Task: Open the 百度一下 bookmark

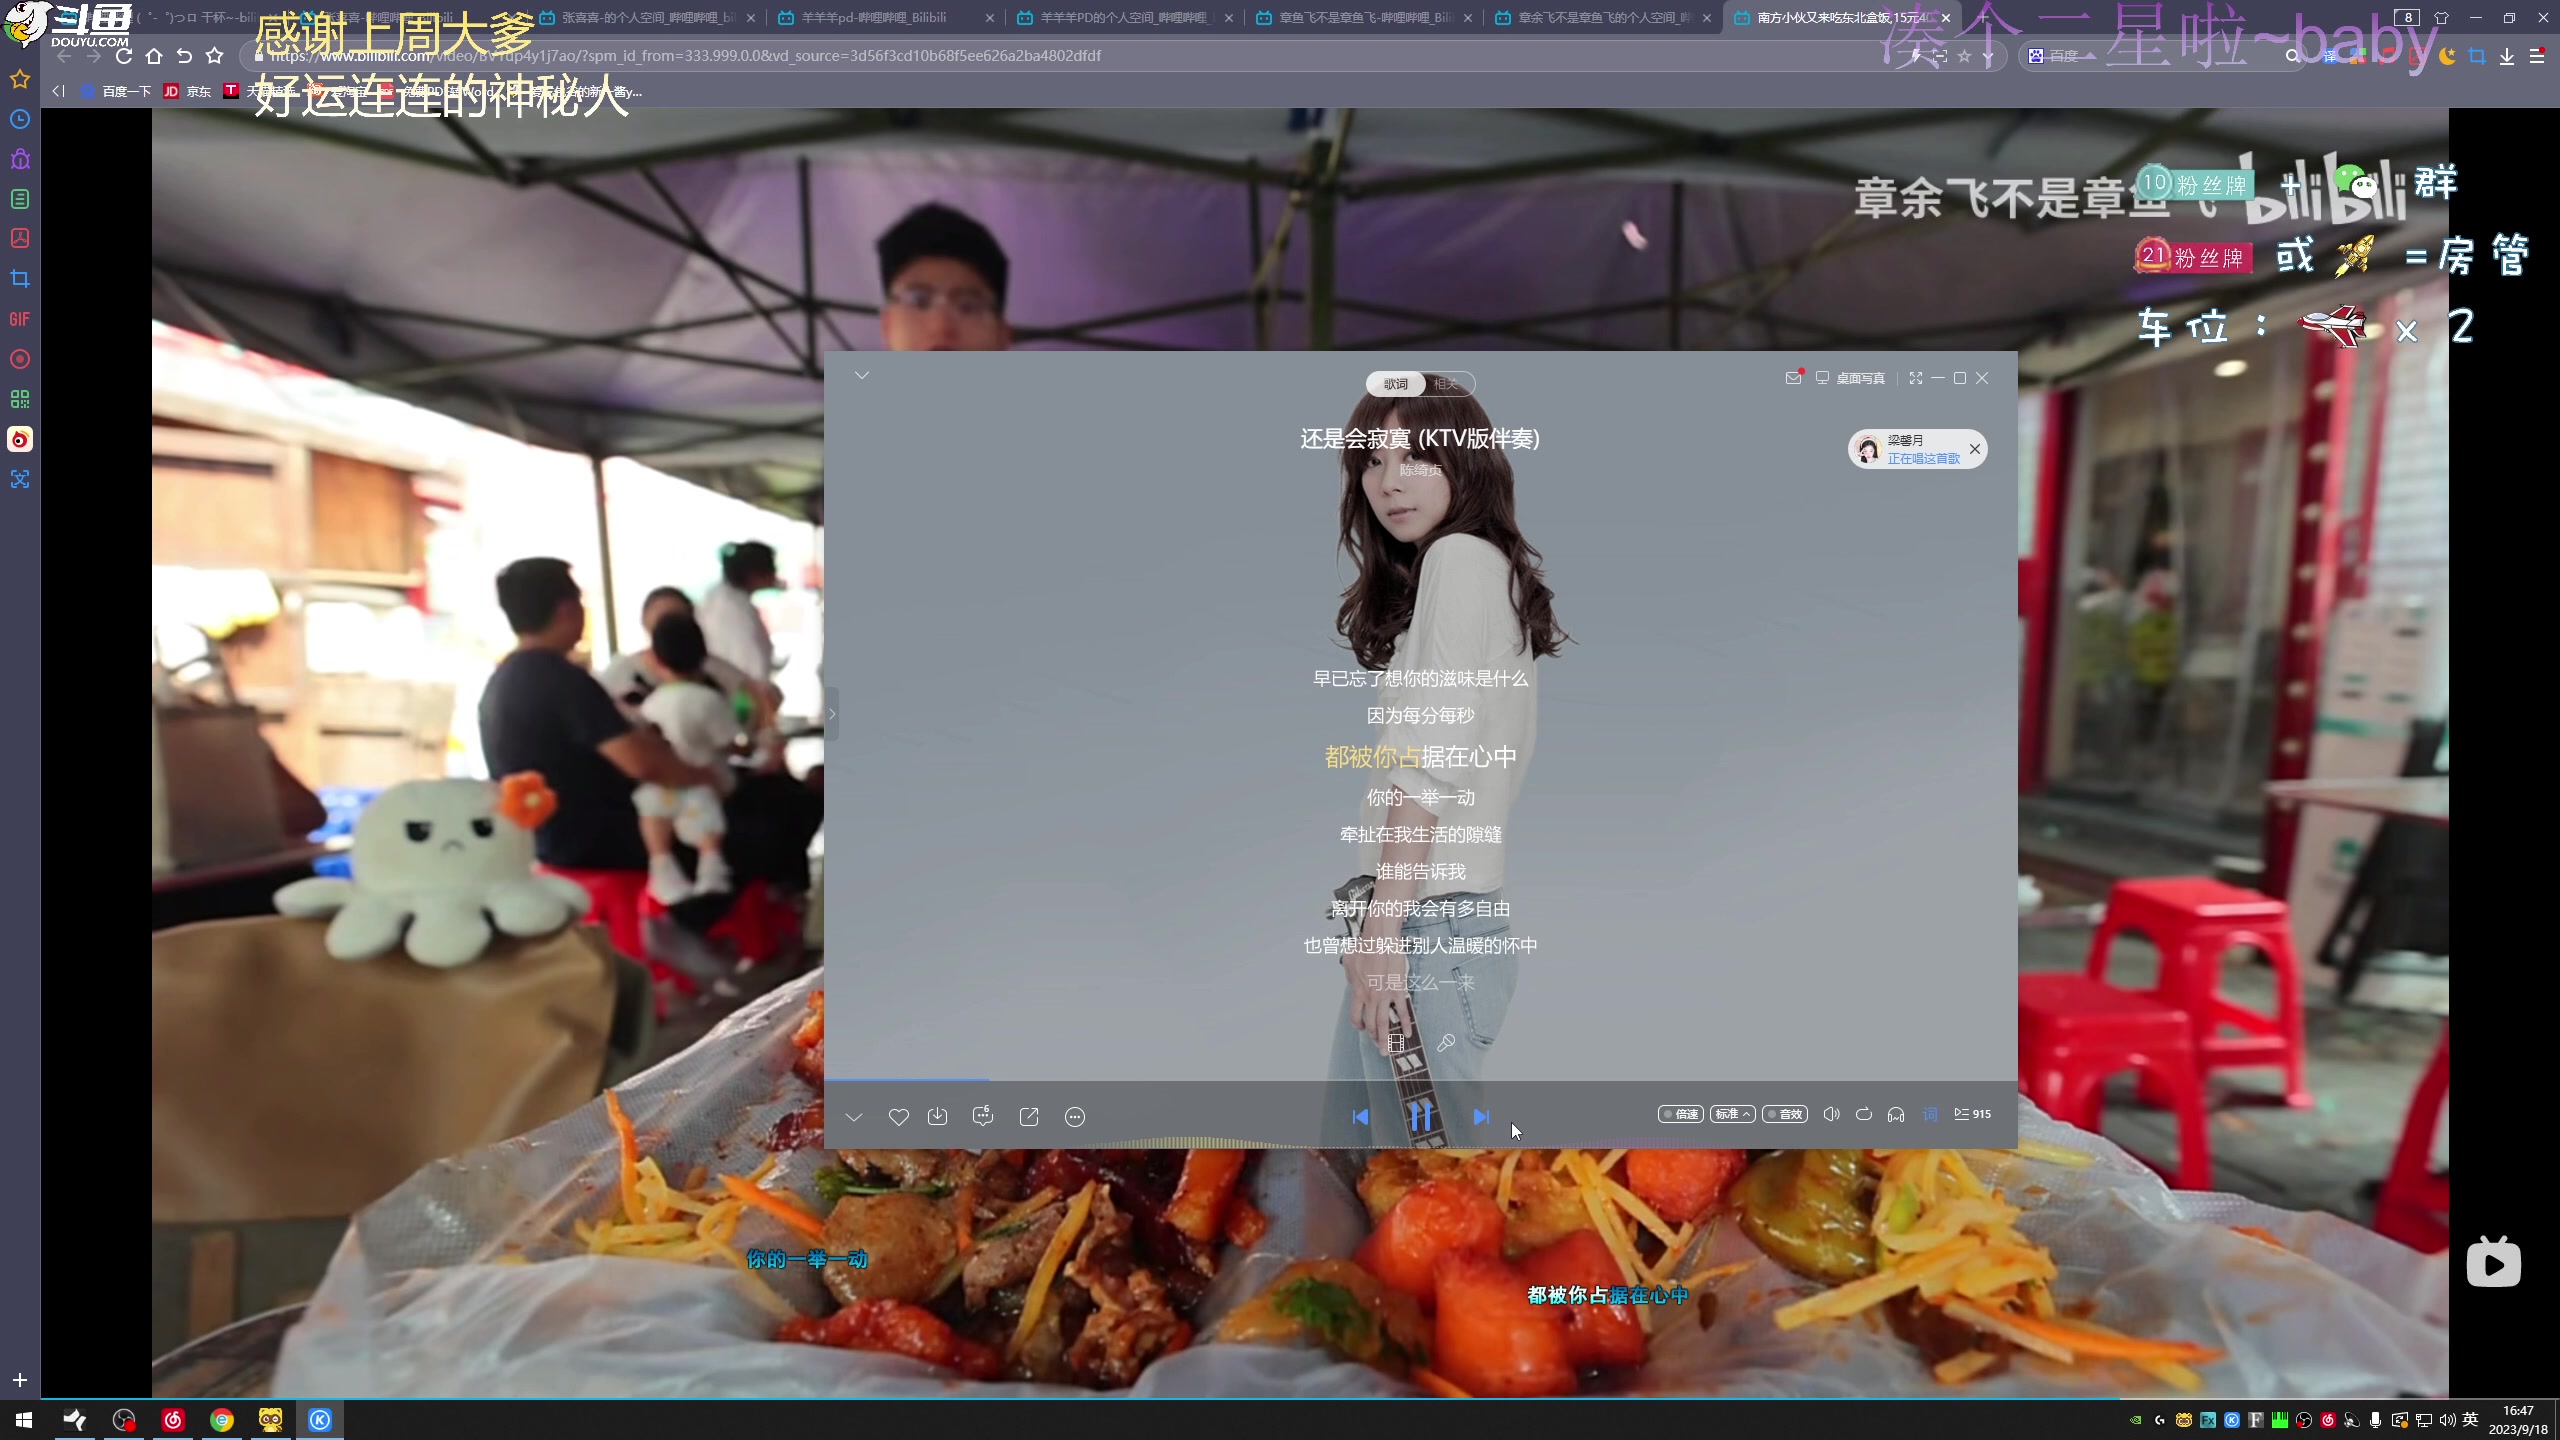Action: pos(115,91)
